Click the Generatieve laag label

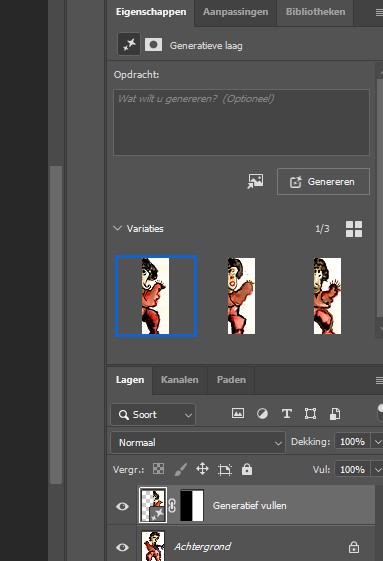pyautogui.click(x=206, y=46)
